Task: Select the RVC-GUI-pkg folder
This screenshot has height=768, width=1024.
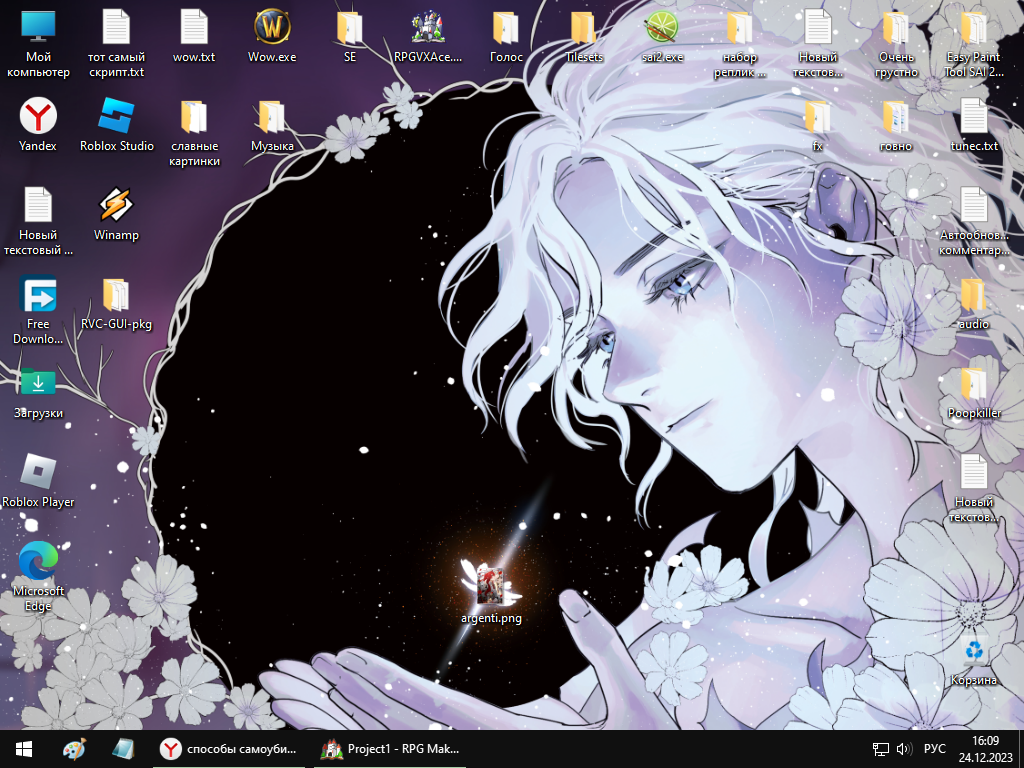Action: click(116, 303)
